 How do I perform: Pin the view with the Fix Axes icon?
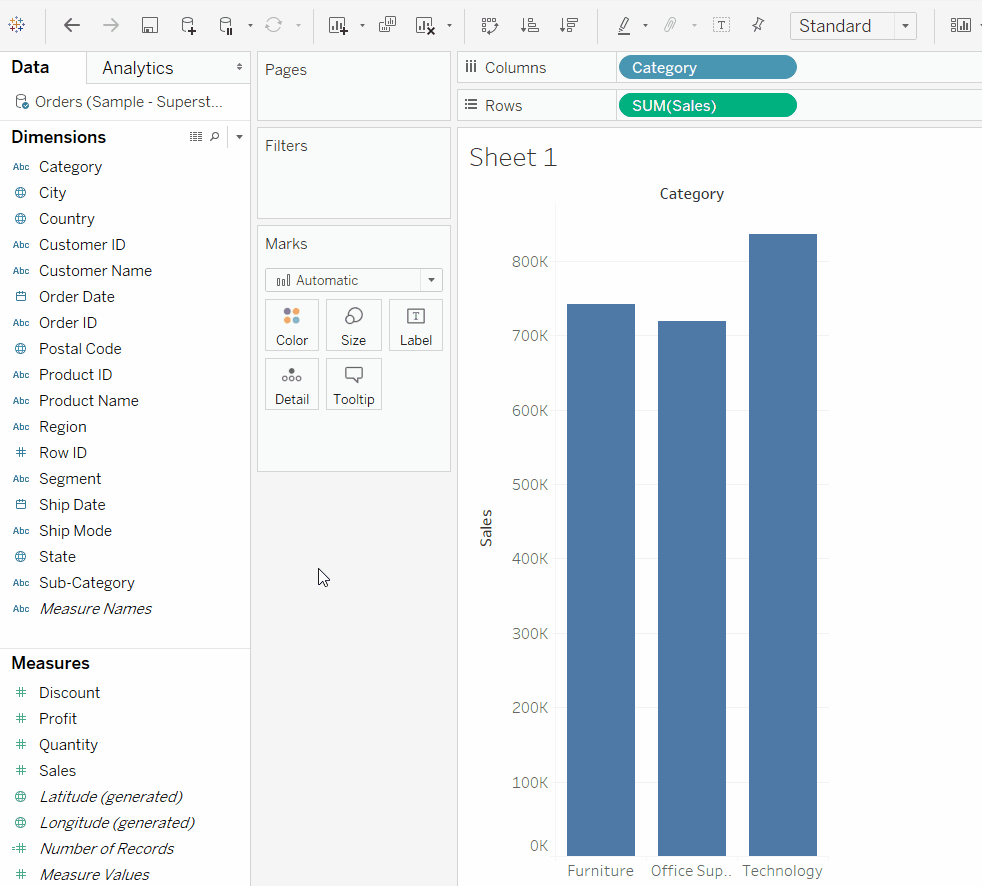pyautogui.click(x=758, y=25)
